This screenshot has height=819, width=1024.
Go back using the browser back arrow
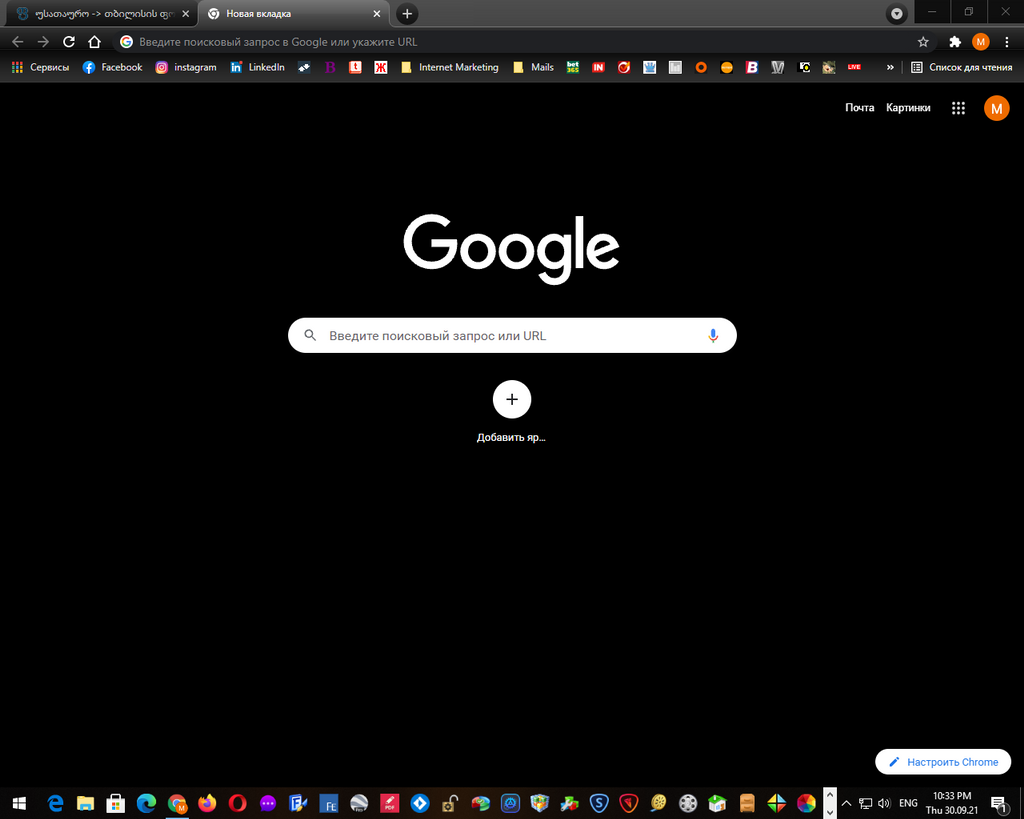click(18, 42)
